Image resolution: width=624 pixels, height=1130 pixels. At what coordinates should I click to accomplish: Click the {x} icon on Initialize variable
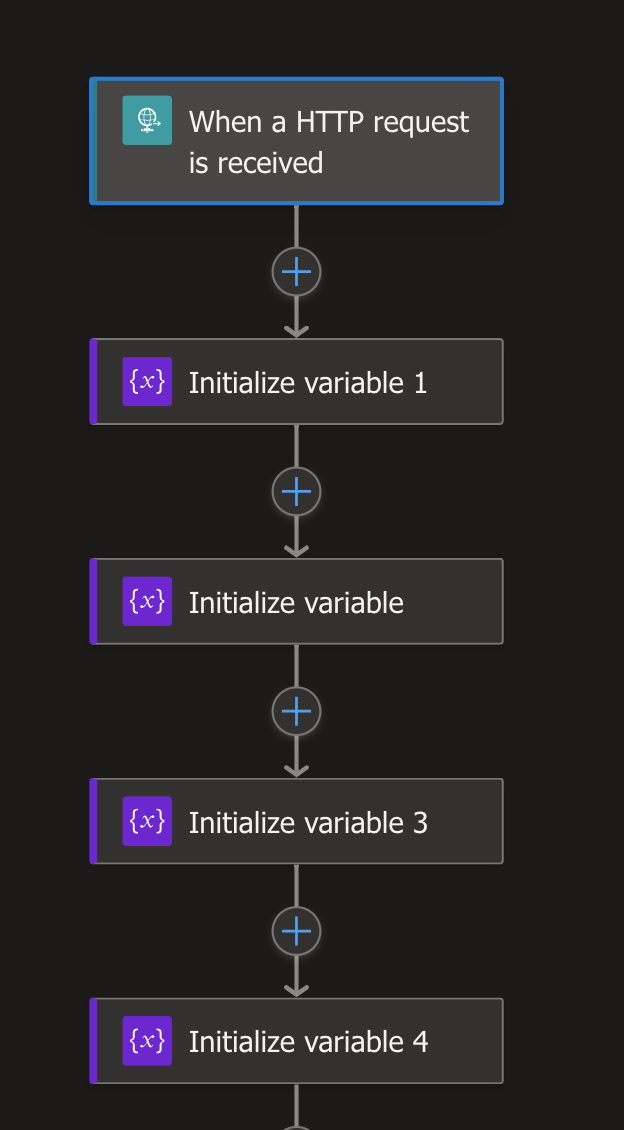click(147, 601)
